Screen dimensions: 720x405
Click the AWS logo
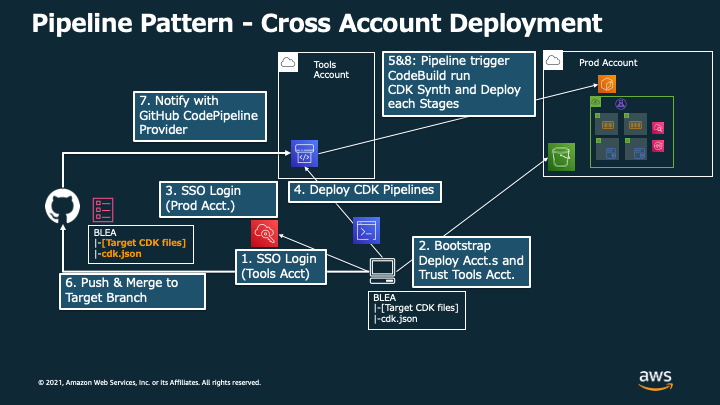(x=655, y=380)
